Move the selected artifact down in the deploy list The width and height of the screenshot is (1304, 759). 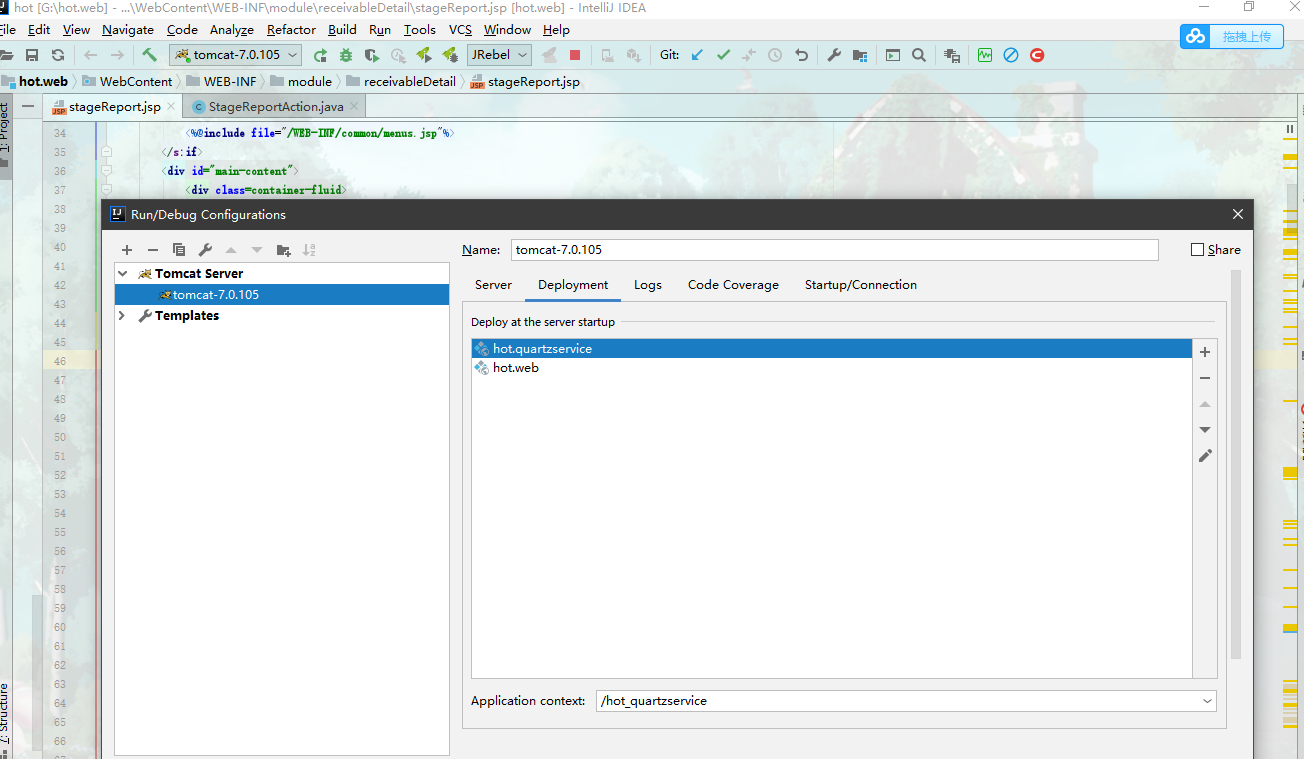click(x=1205, y=430)
